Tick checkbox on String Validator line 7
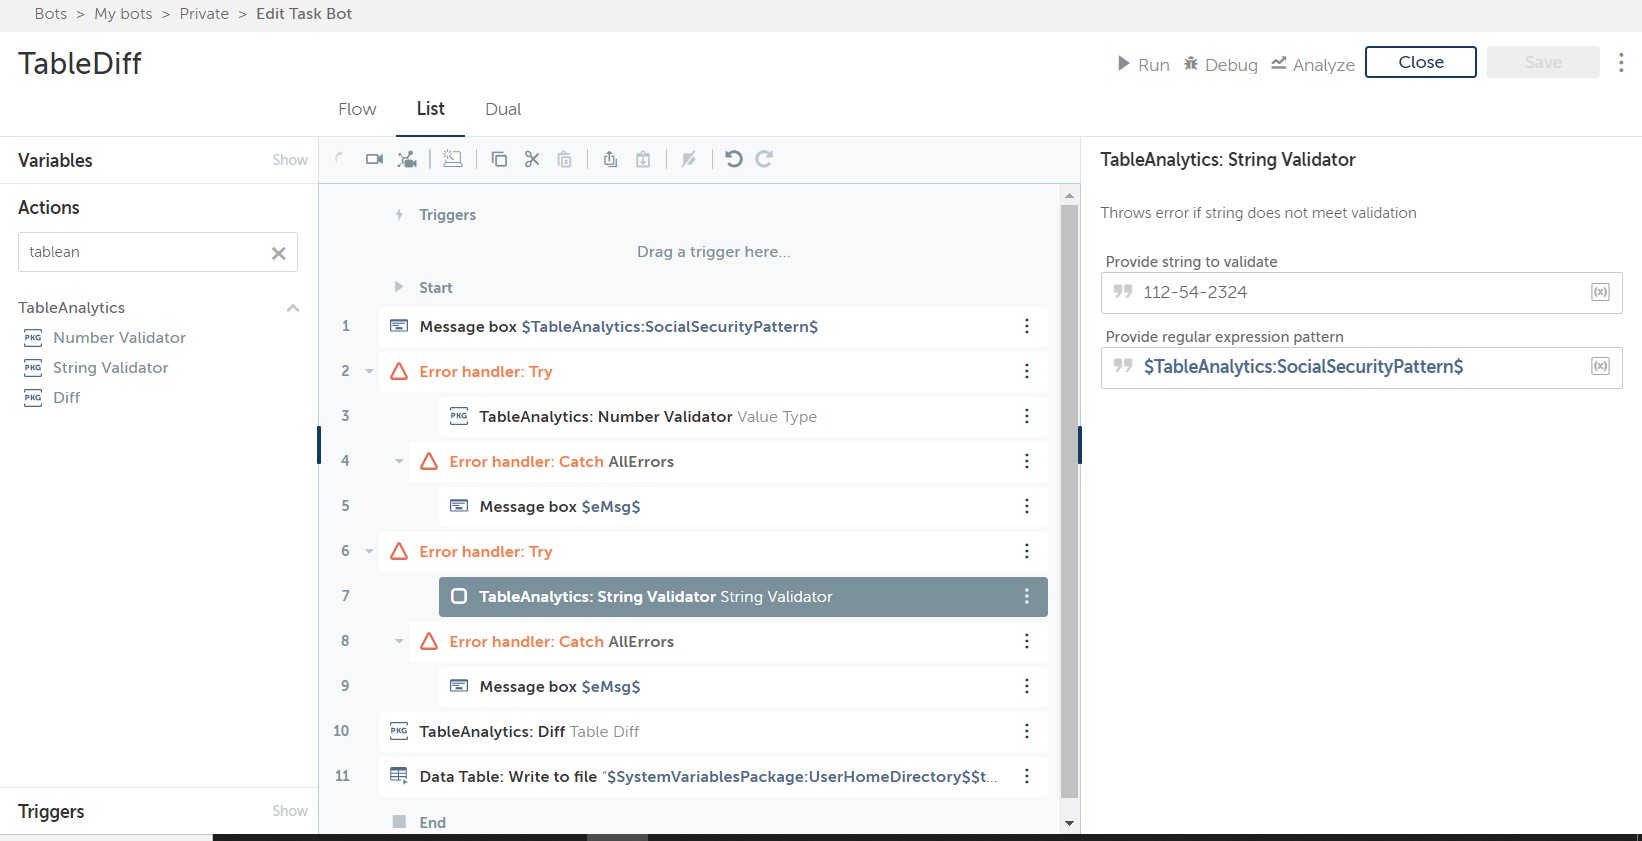 459,596
